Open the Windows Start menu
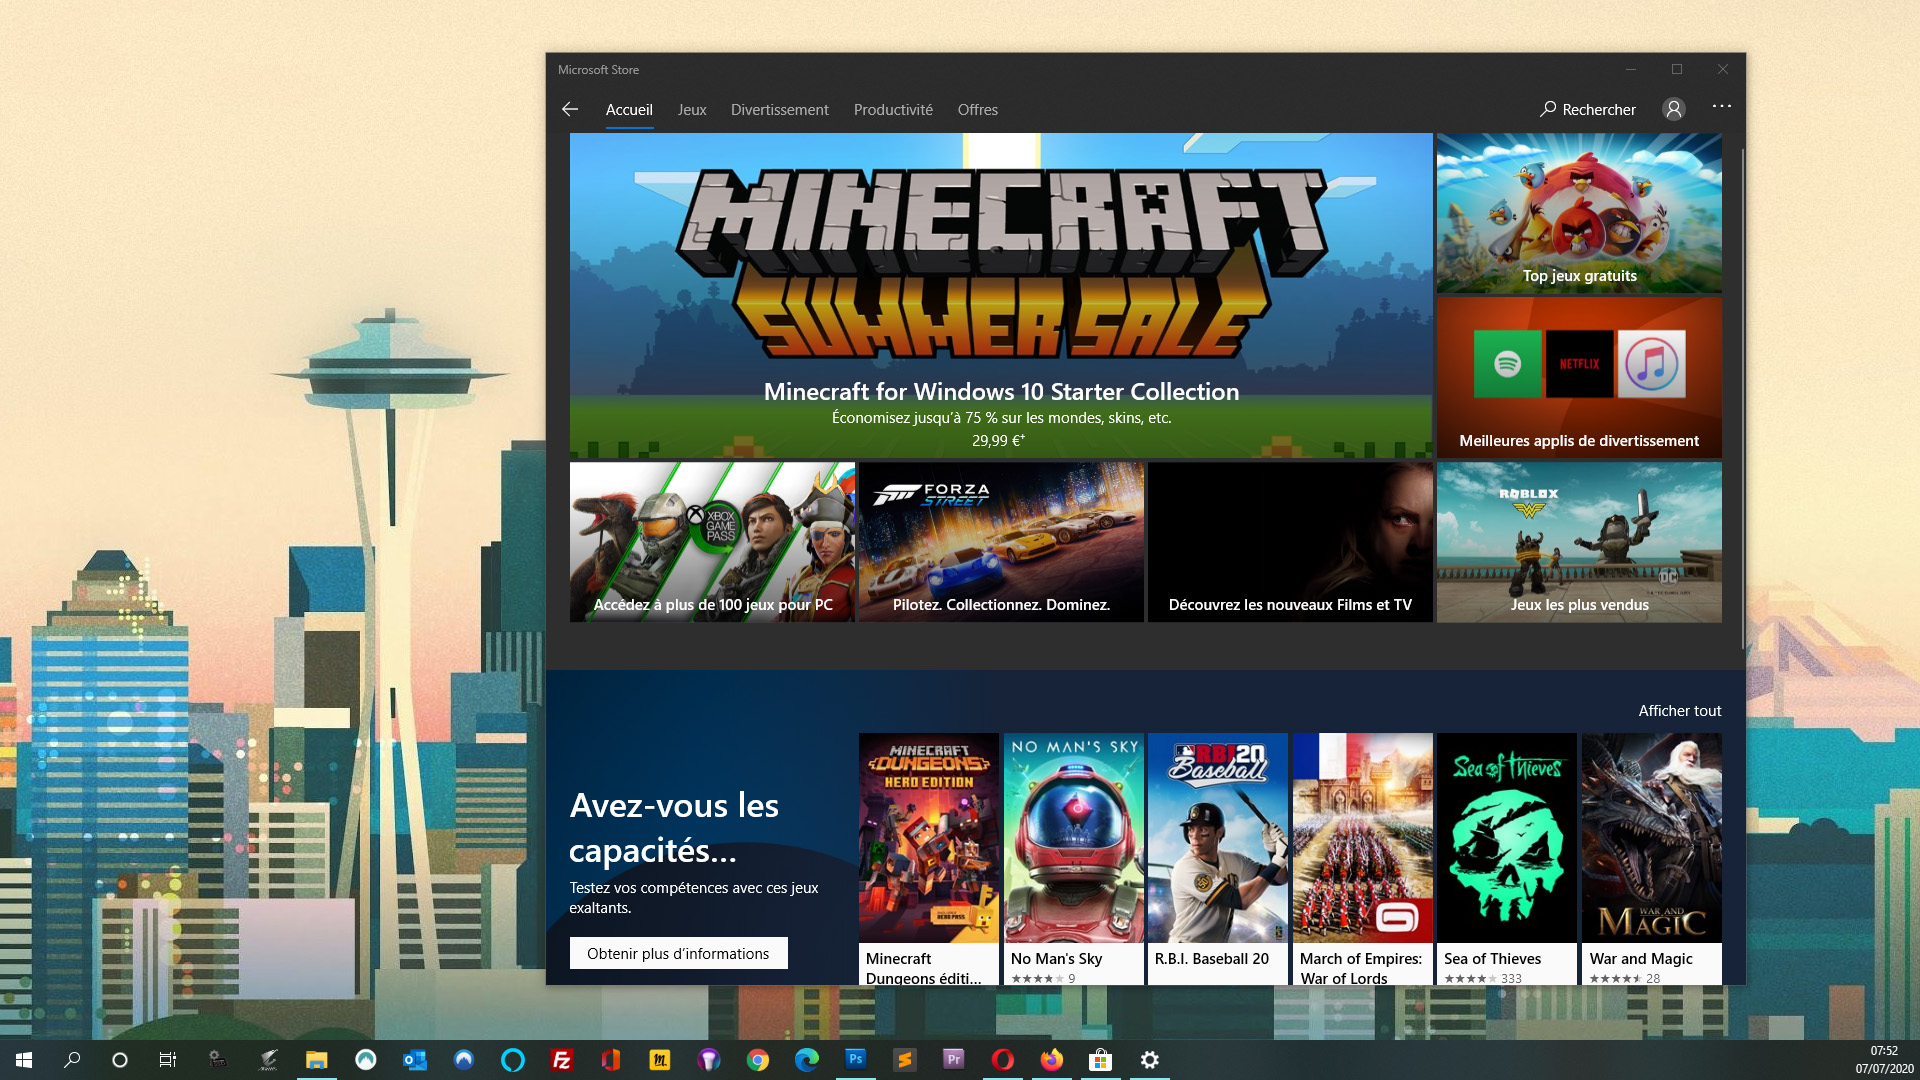The image size is (1920, 1080). click(x=24, y=1060)
